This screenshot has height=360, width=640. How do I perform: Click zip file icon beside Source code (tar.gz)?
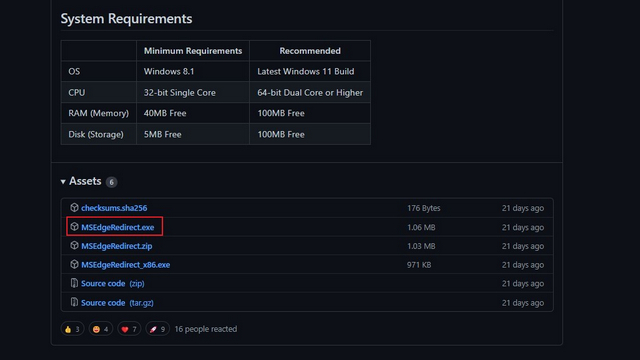[74, 302]
